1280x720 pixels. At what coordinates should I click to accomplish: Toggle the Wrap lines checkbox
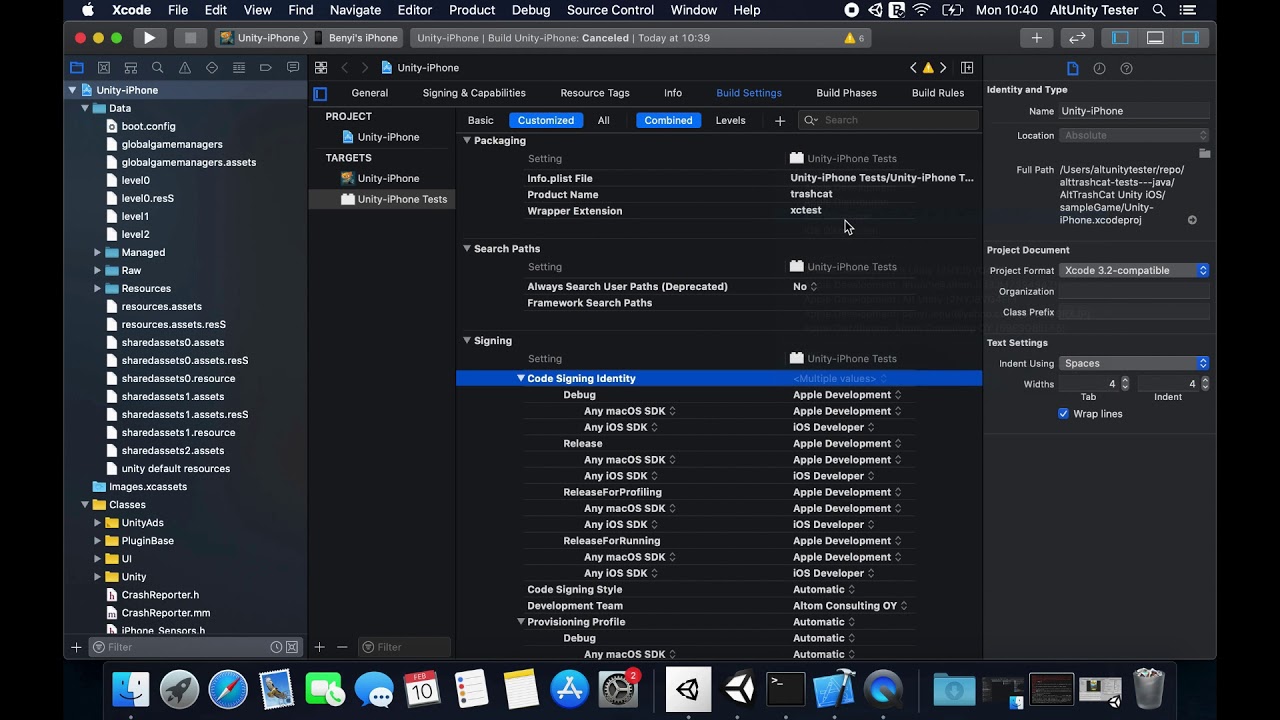click(x=1063, y=414)
